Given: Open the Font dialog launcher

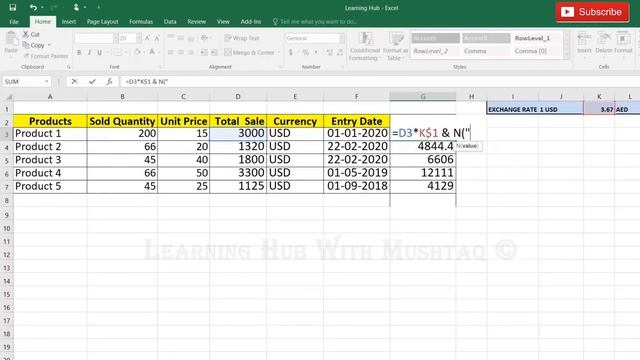Looking at the screenshot, I should 160,67.
